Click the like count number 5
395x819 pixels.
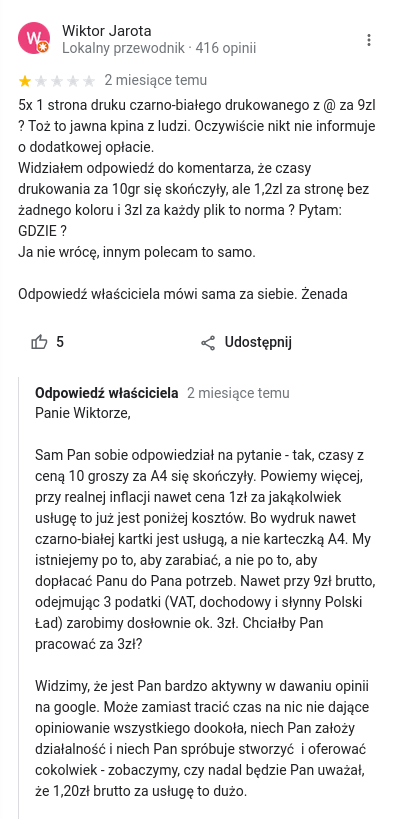(x=60, y=343)
